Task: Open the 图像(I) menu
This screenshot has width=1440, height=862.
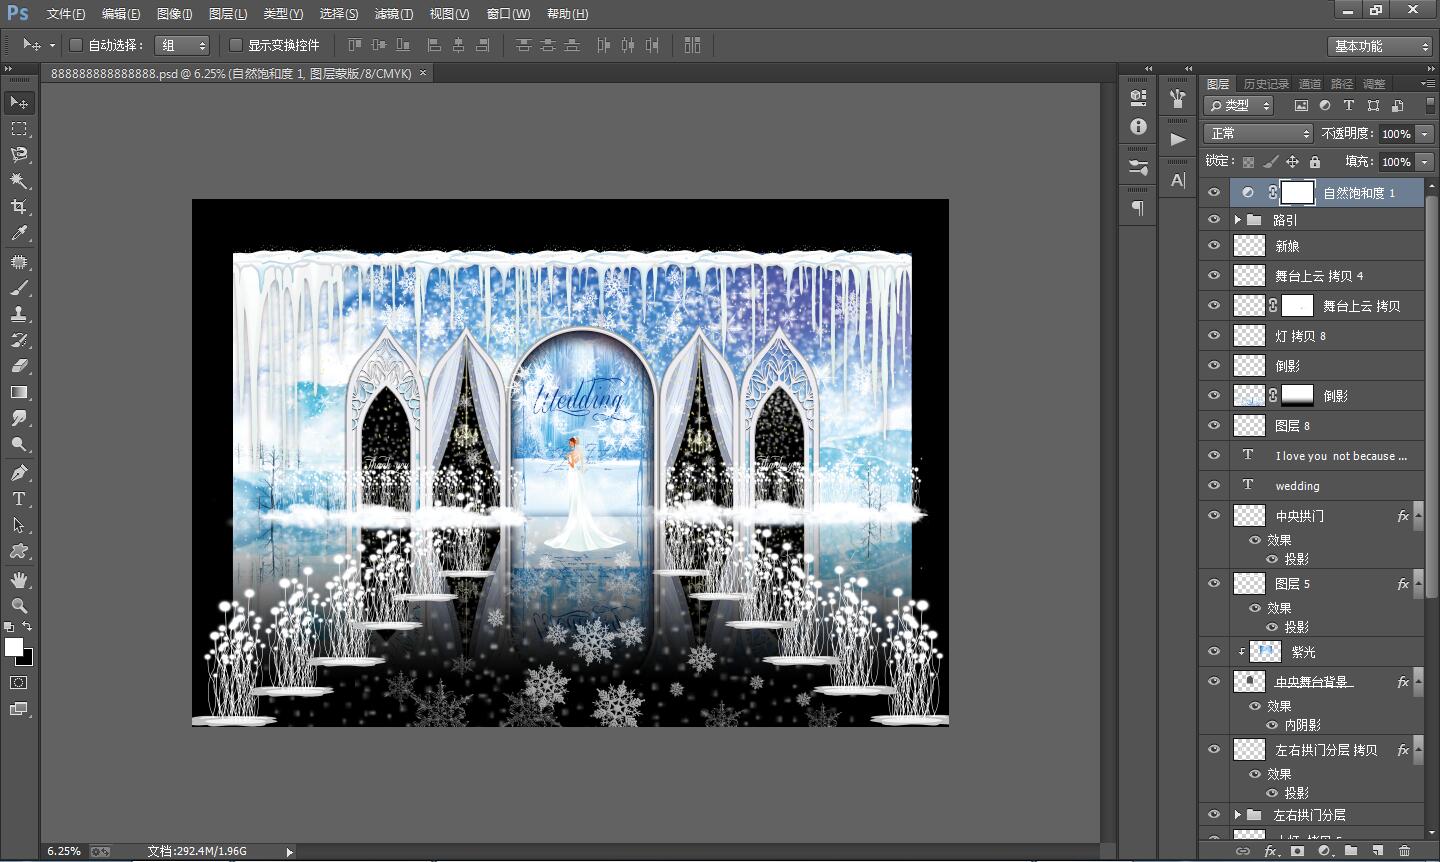Action: pyautogui.click(x=174, y=14)
